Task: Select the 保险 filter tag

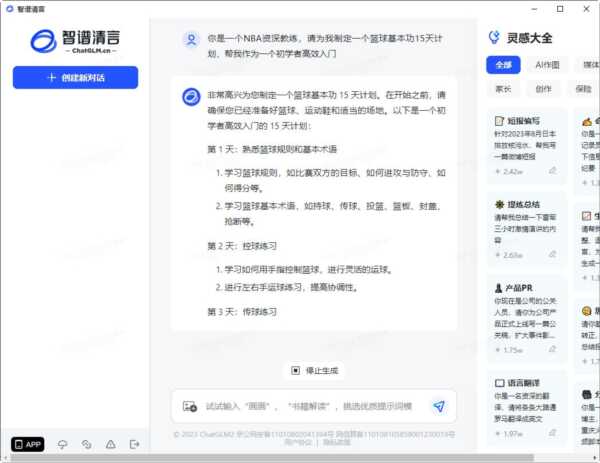Action: click(583, 89)
